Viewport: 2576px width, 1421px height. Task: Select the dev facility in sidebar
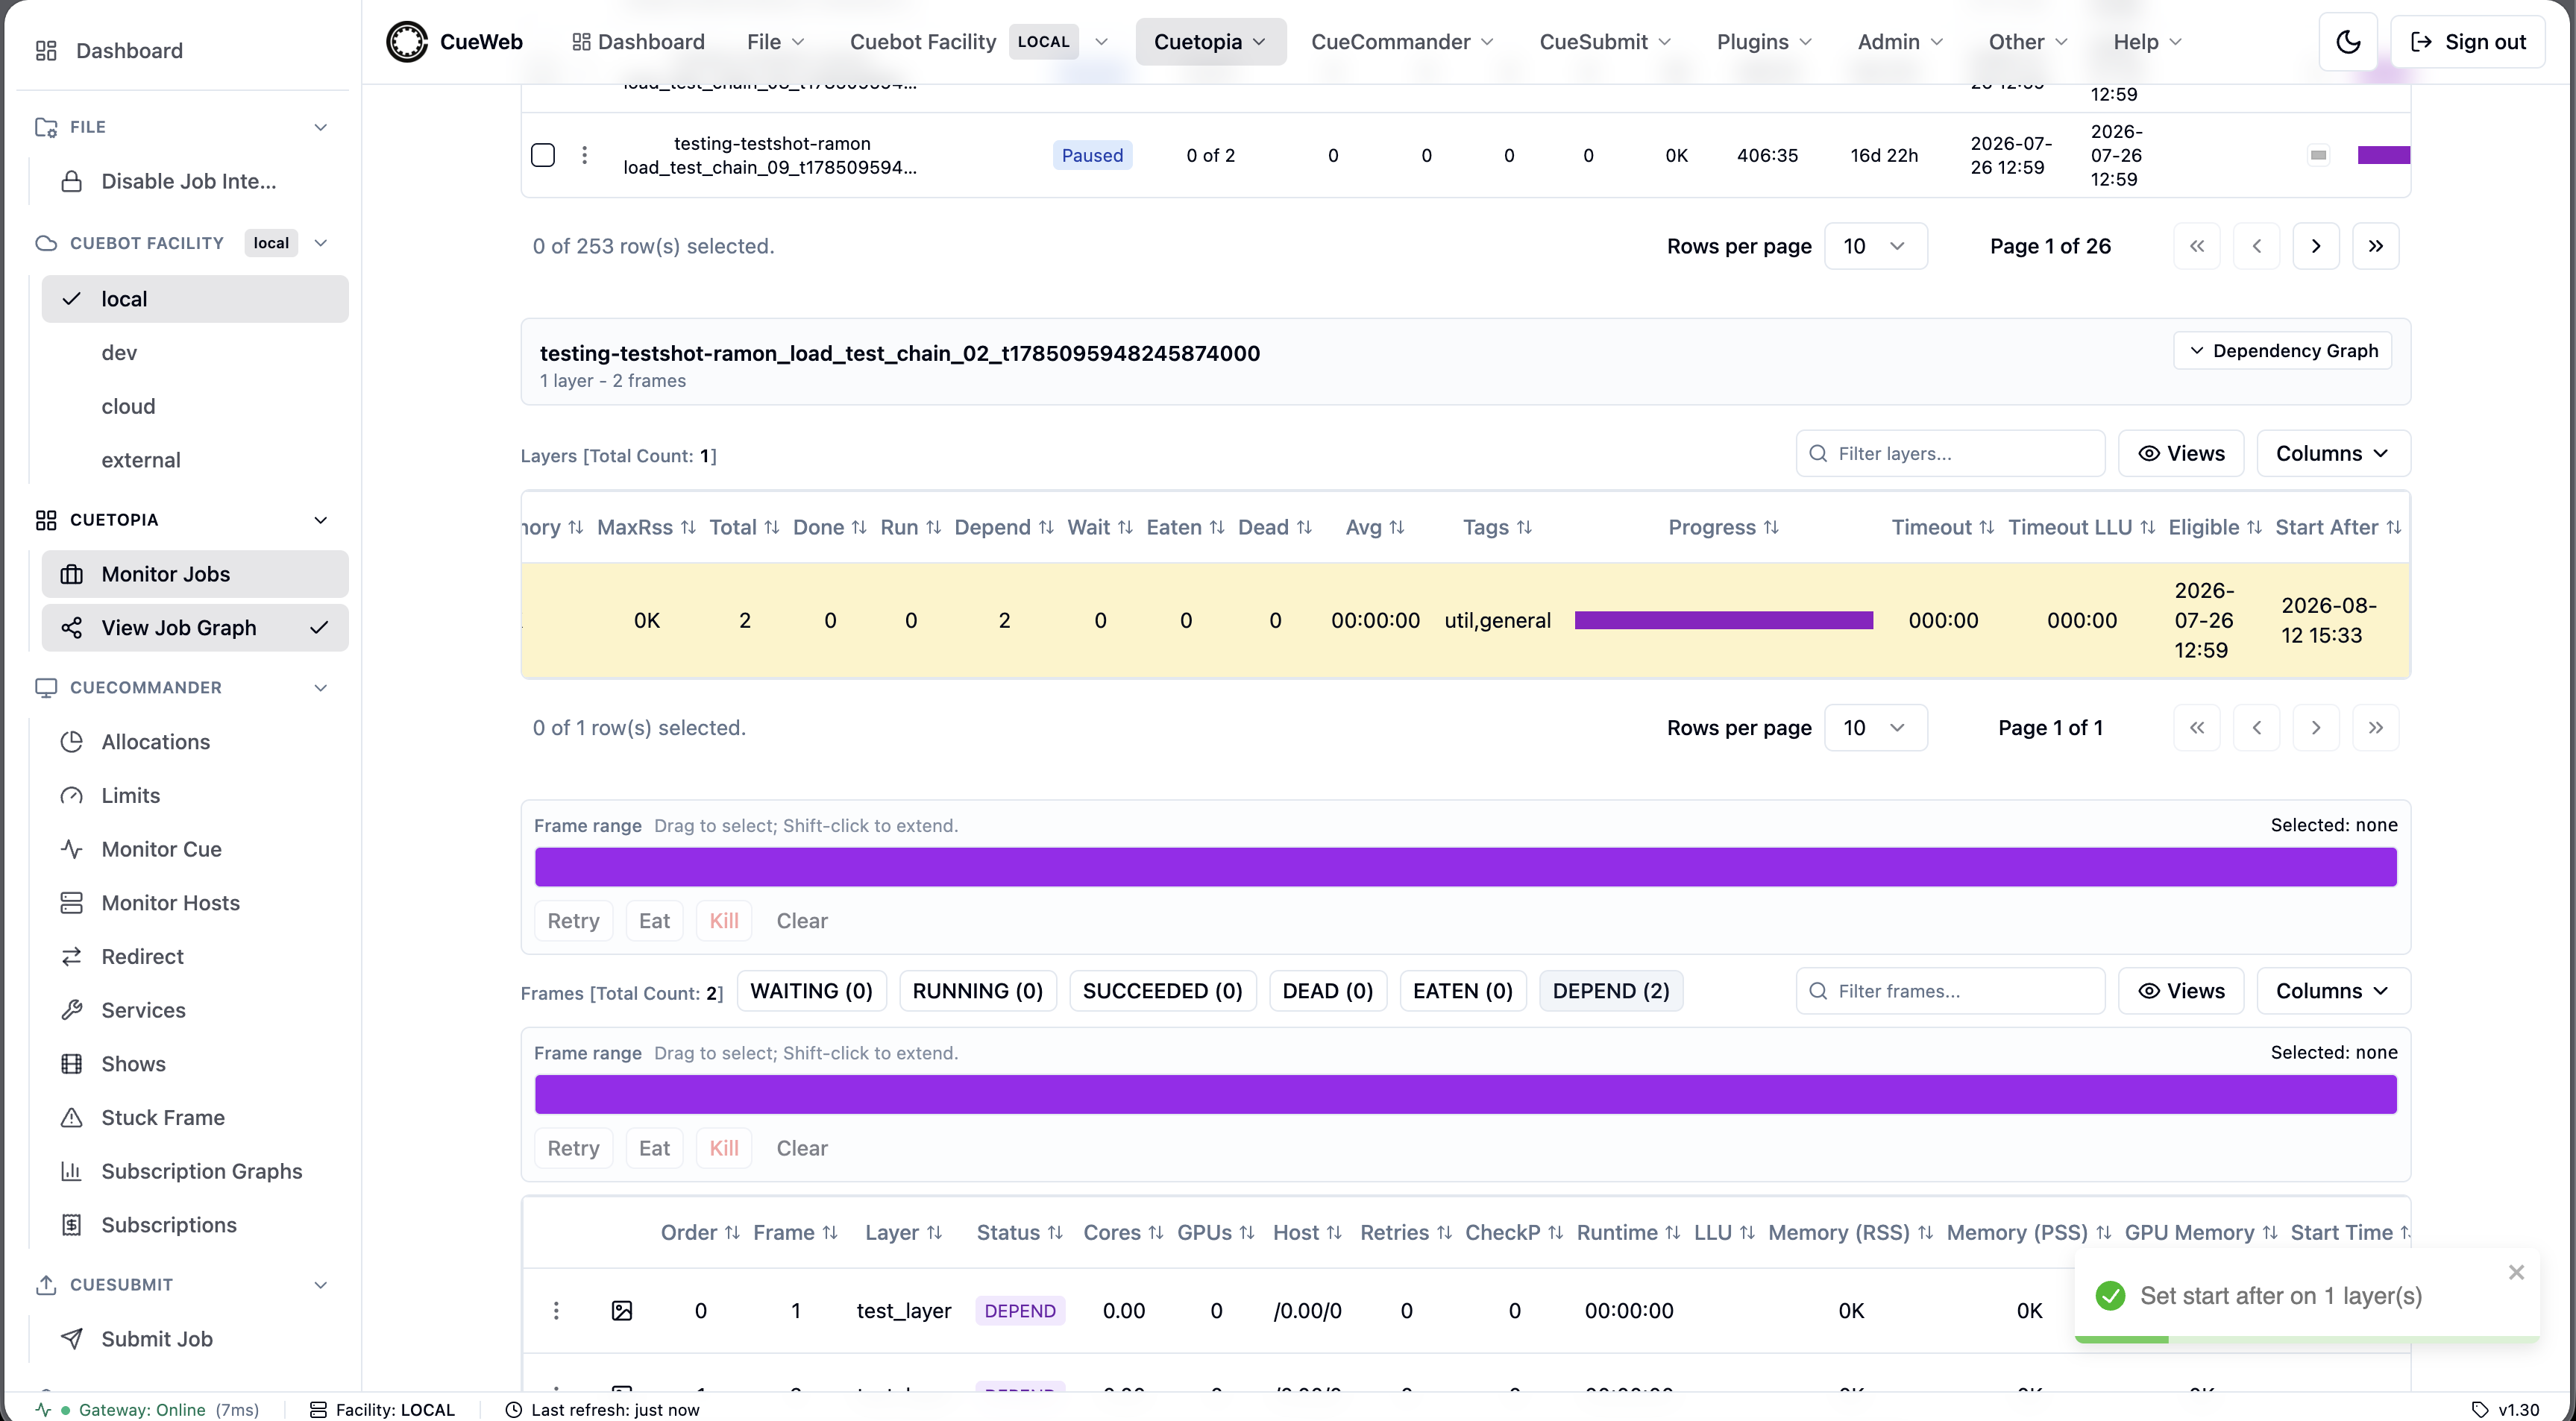[195, 353]
